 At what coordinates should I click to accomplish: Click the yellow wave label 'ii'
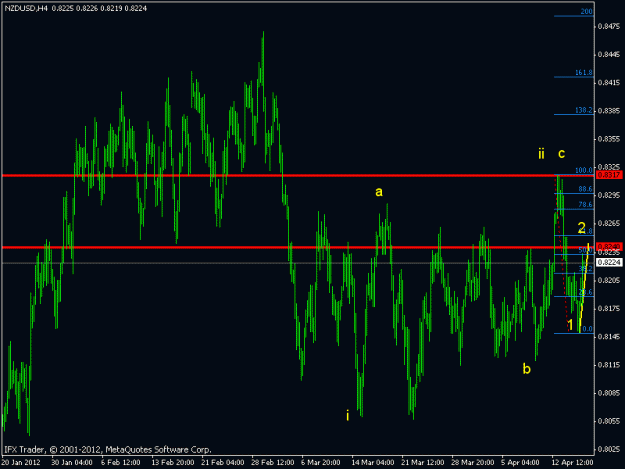(541, 153)
